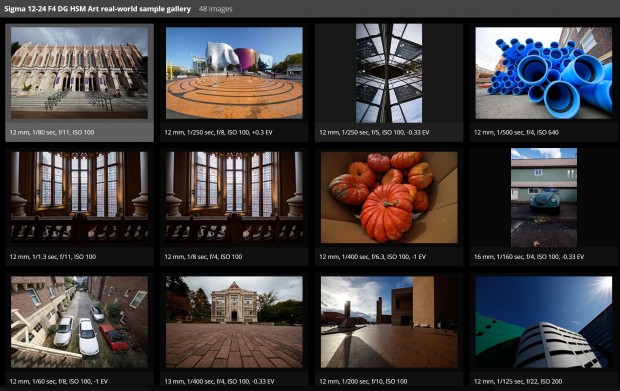Open the blue Volkswagen Beetle thumbnail
The image size is (620, 391).
pos(544,197)
